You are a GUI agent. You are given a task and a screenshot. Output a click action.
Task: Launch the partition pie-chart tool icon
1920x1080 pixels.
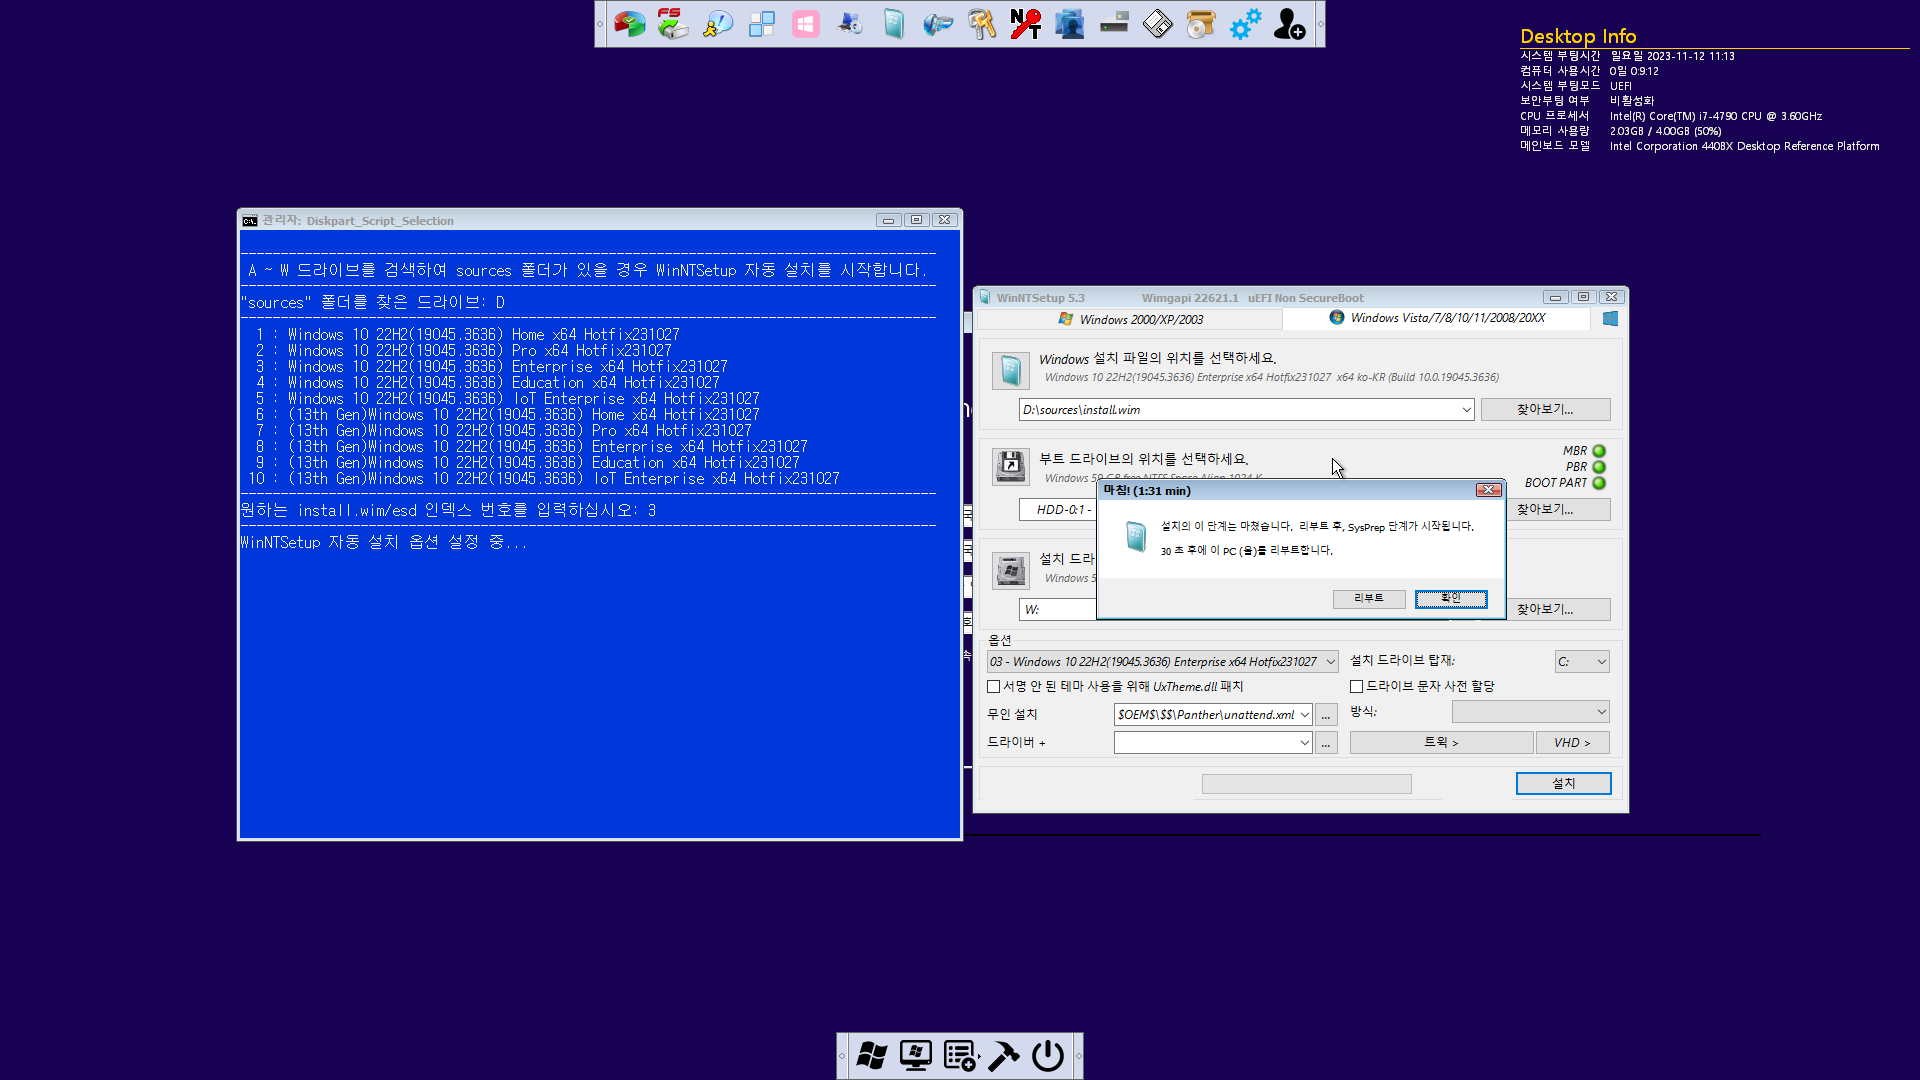tap(629, 23)
